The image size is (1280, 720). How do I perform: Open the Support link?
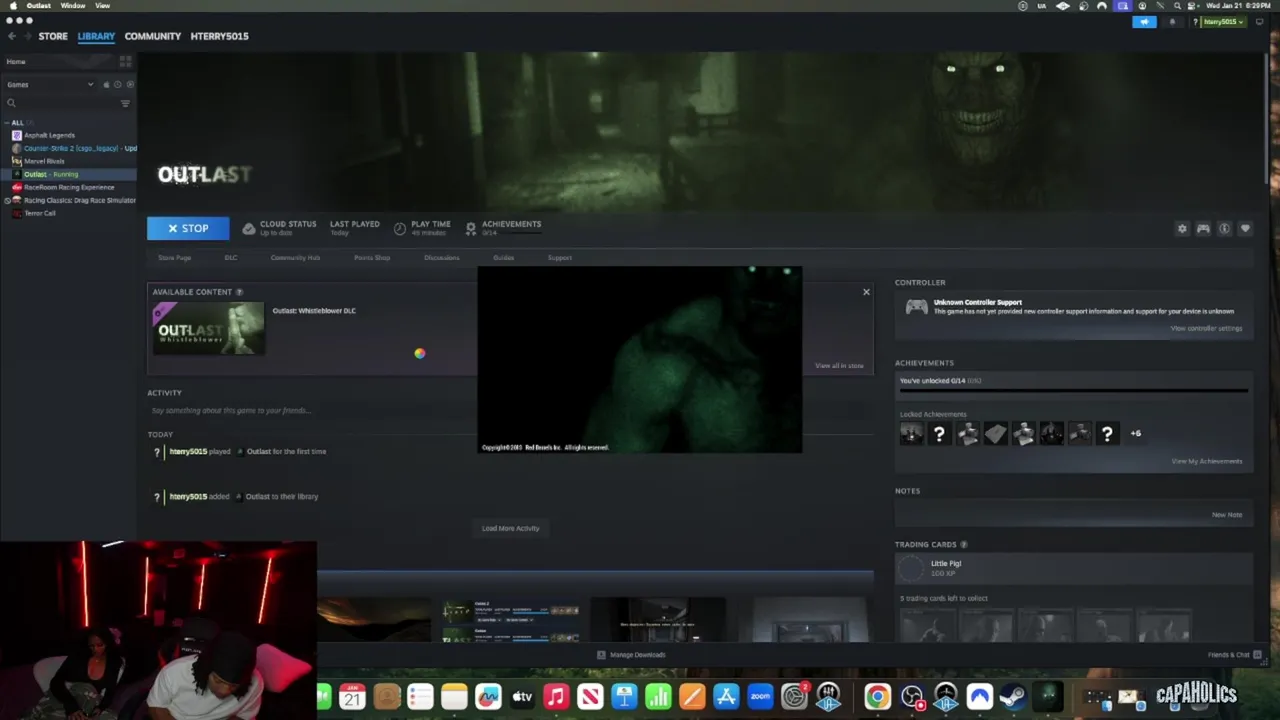pos(559,258)
